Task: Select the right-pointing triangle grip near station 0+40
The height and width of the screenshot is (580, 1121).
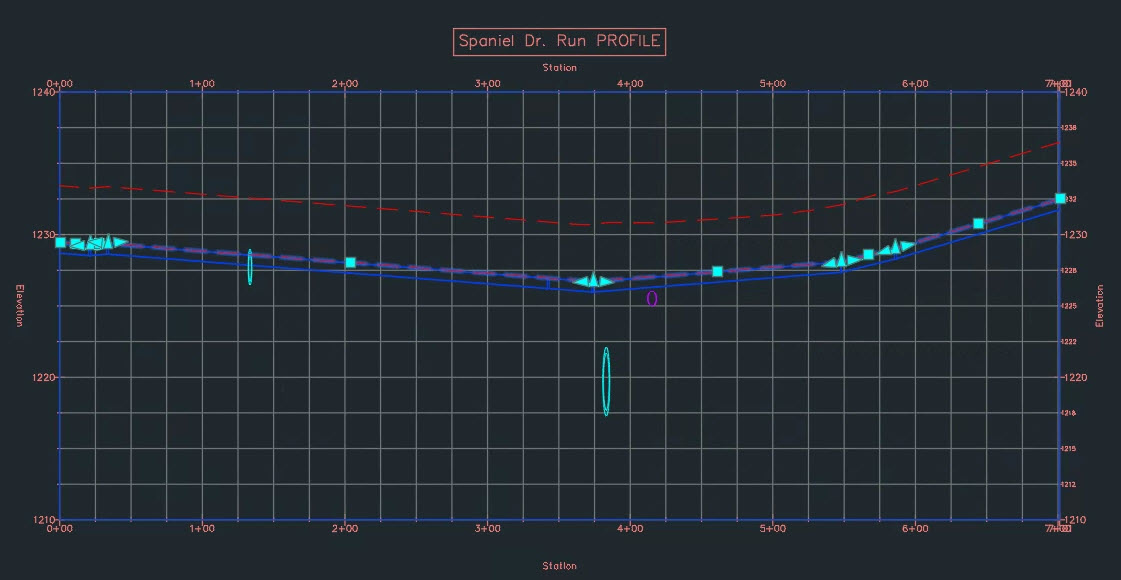Action: pyautogui.click(x=120, y=242)
